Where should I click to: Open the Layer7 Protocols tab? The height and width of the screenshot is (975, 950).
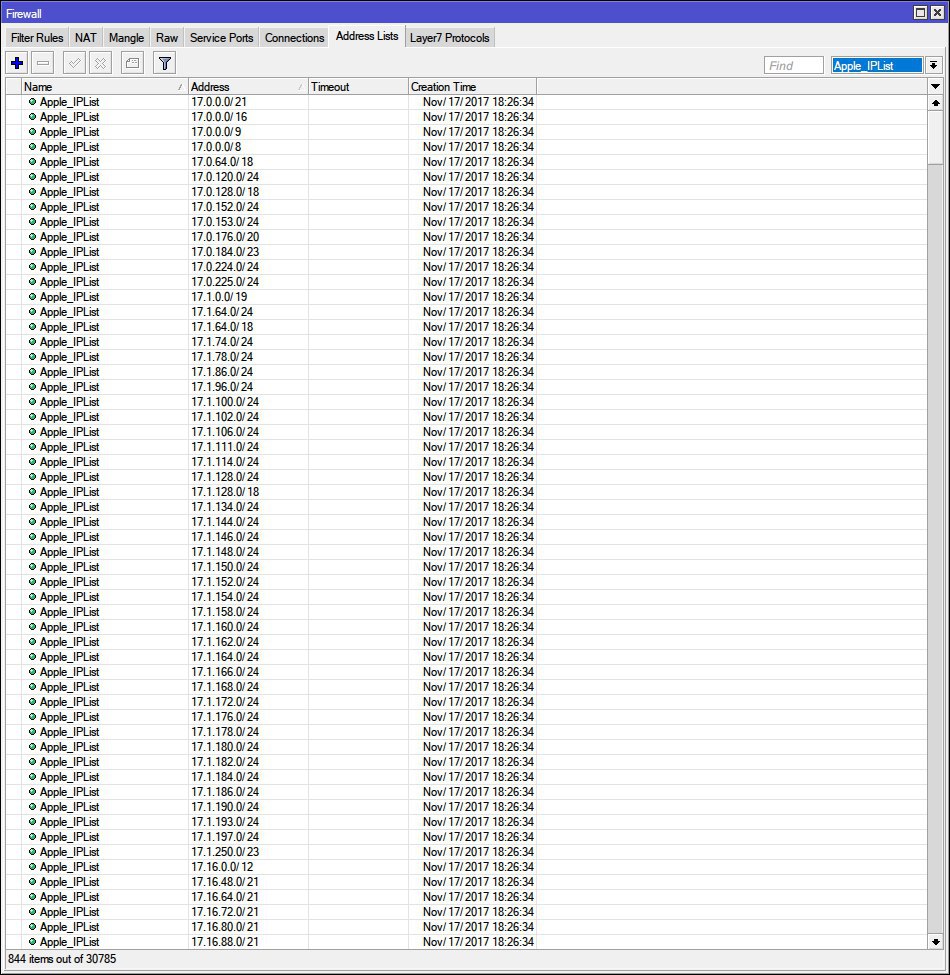click(x=450, y=37)
